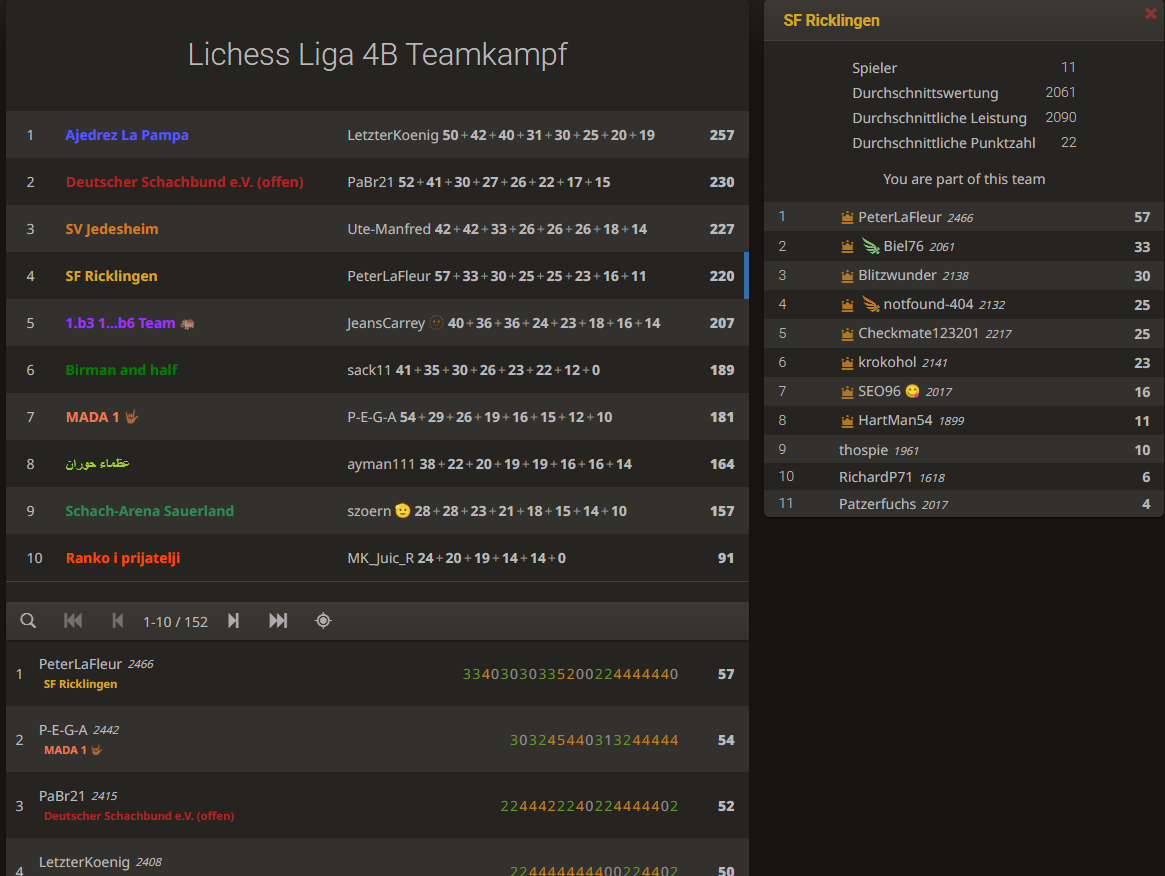Open SF Ricklingen from the team standings
The width and height of the screenshot is (1165, 876).
click(x=111, y=276)
